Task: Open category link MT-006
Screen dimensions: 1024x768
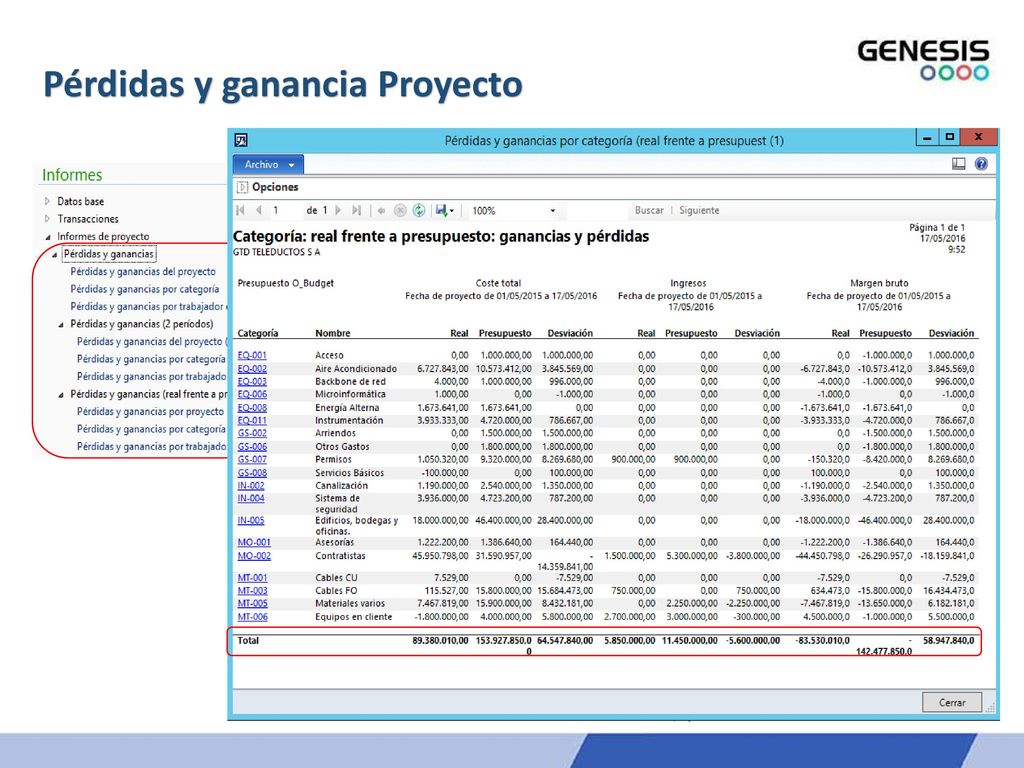Action: 253,617
